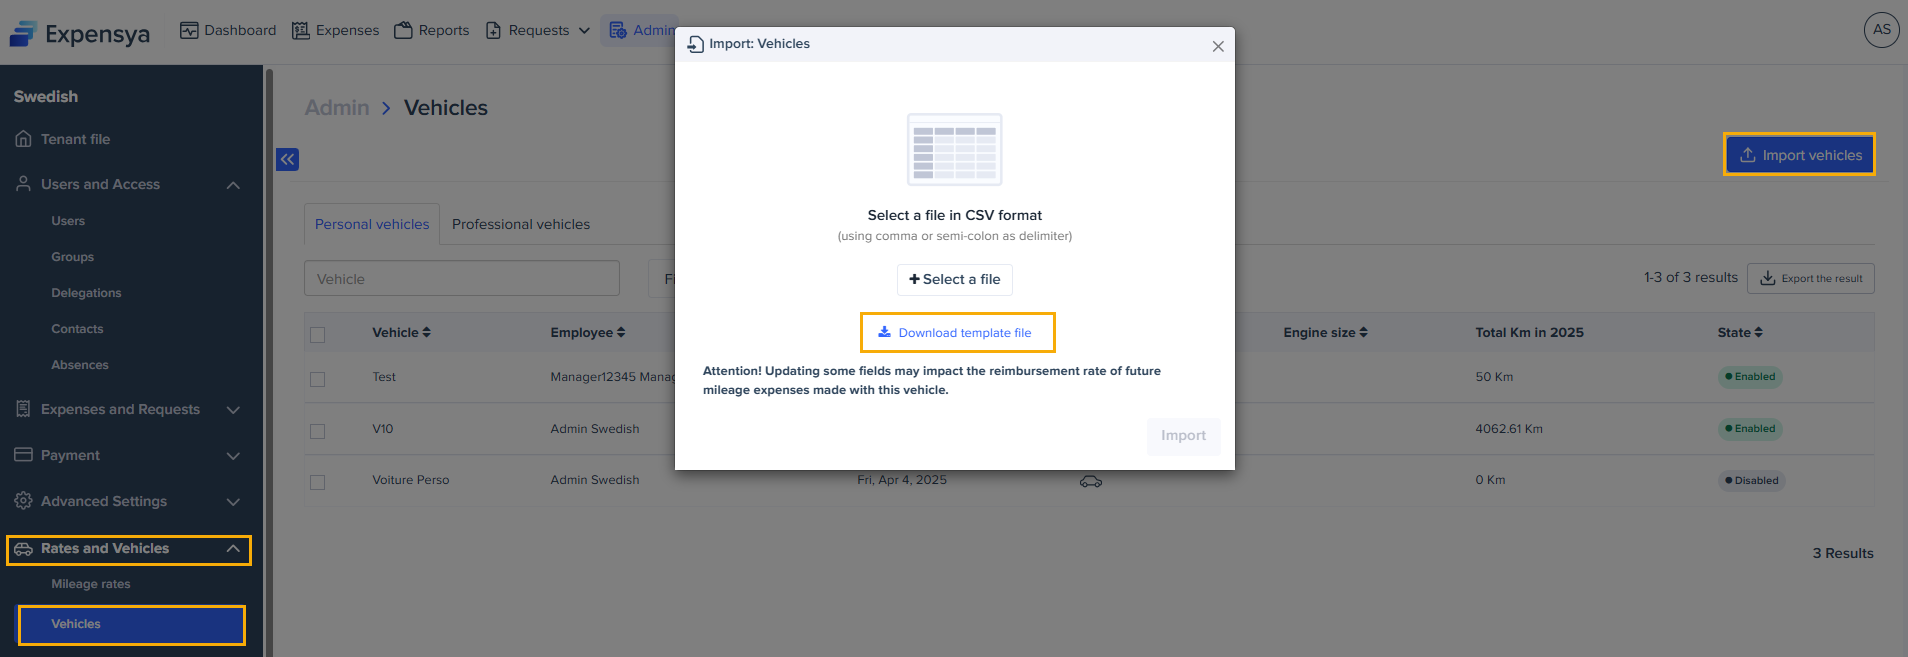Click the Expensya logo icon

[x=23, y=34]
